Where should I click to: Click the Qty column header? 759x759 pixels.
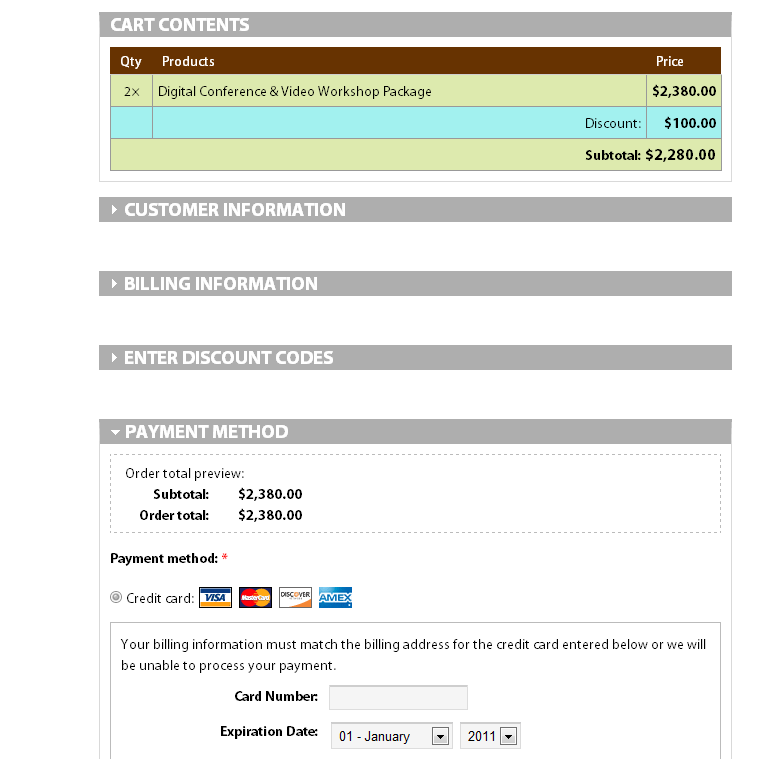131,61
